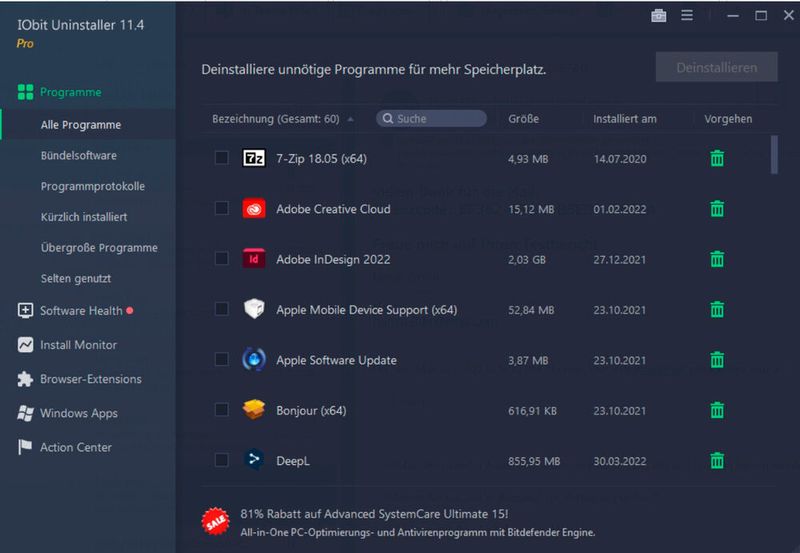
Task: Click the Adobe InDesign Id icon
Action: click(254, 259)
